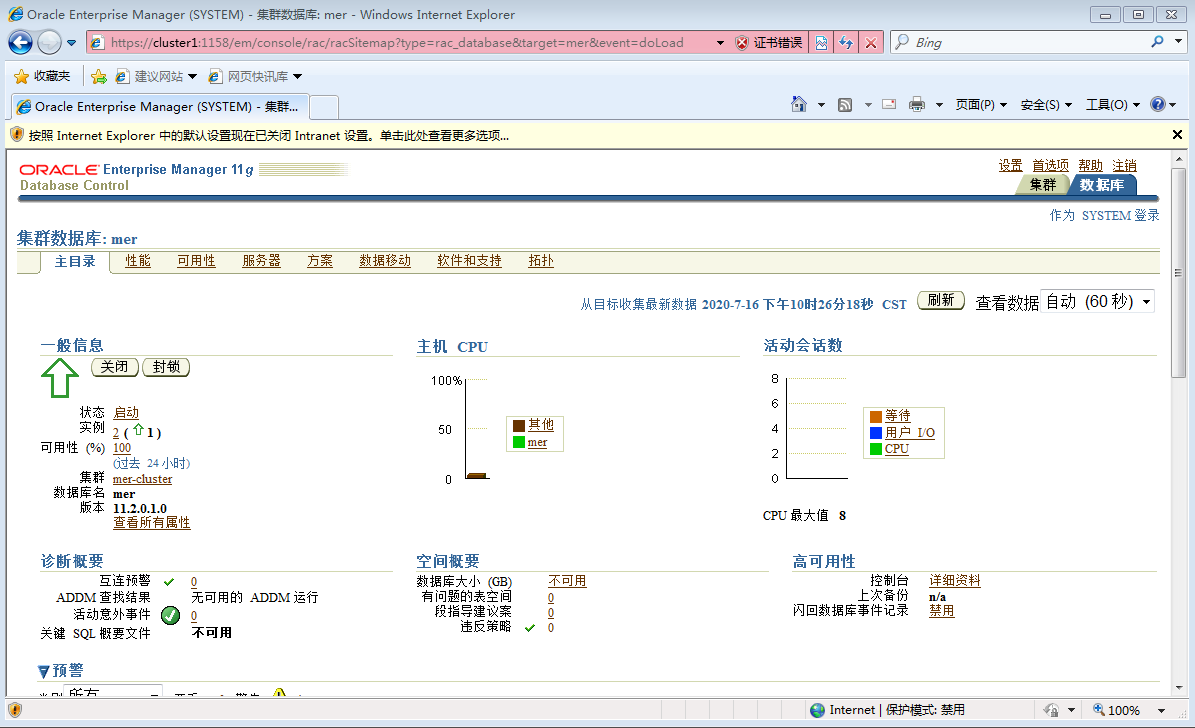Click the 证书错误 certificate error indicator
The image size is (1195, 728).
(768, 43)
